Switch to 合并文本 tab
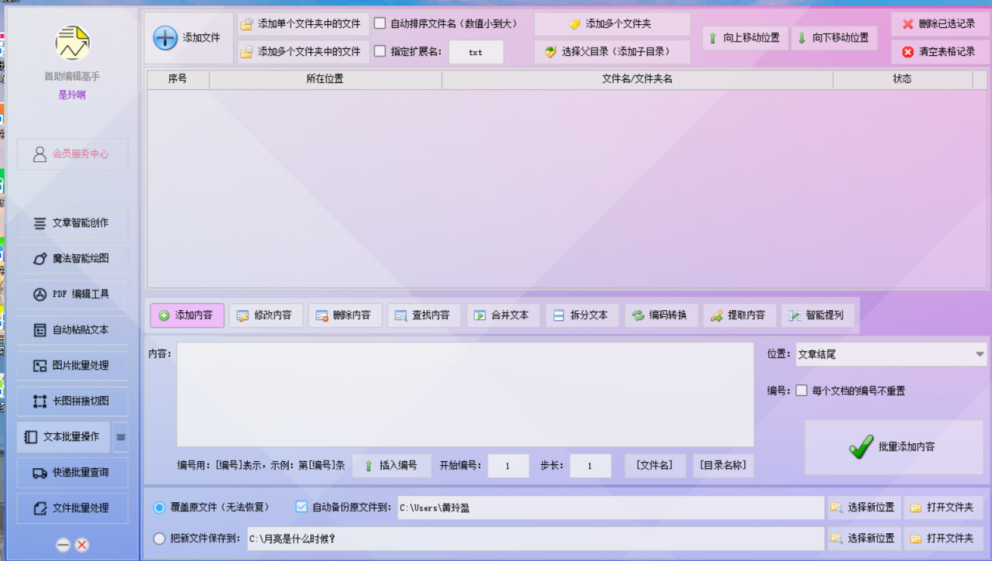992x562 pixels. pos(503,315)
